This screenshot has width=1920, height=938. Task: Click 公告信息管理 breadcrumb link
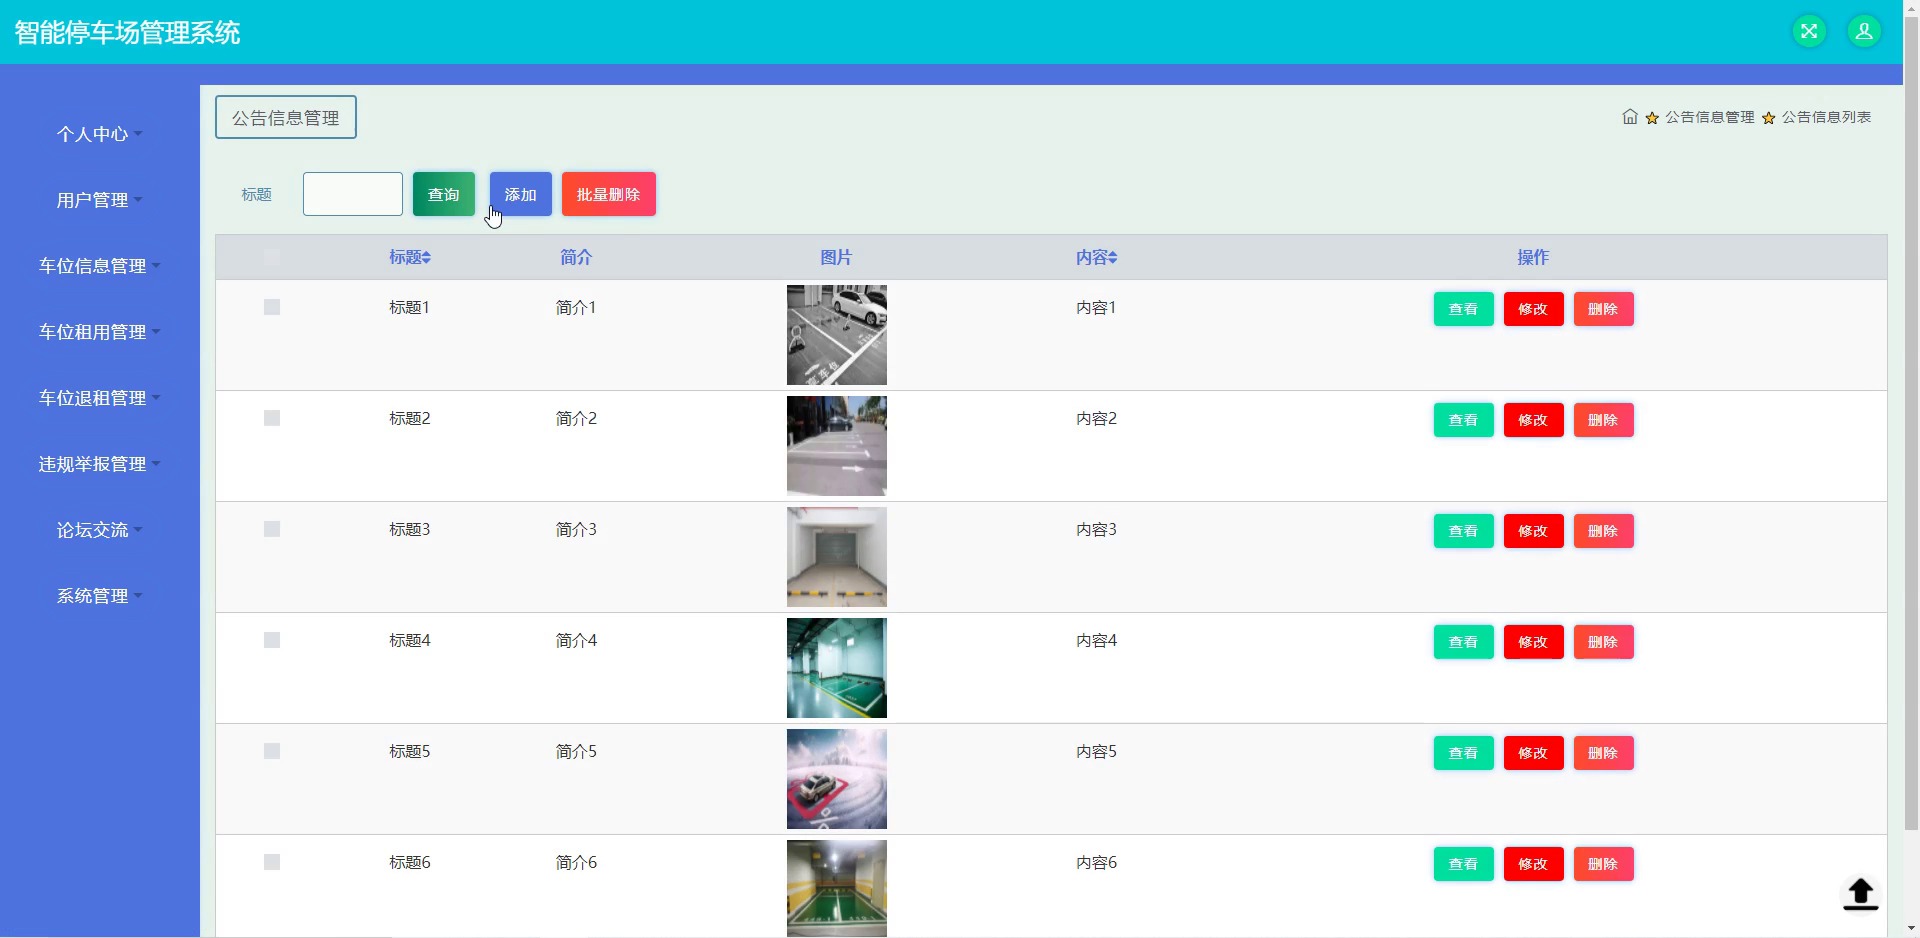coord(1709,117)
